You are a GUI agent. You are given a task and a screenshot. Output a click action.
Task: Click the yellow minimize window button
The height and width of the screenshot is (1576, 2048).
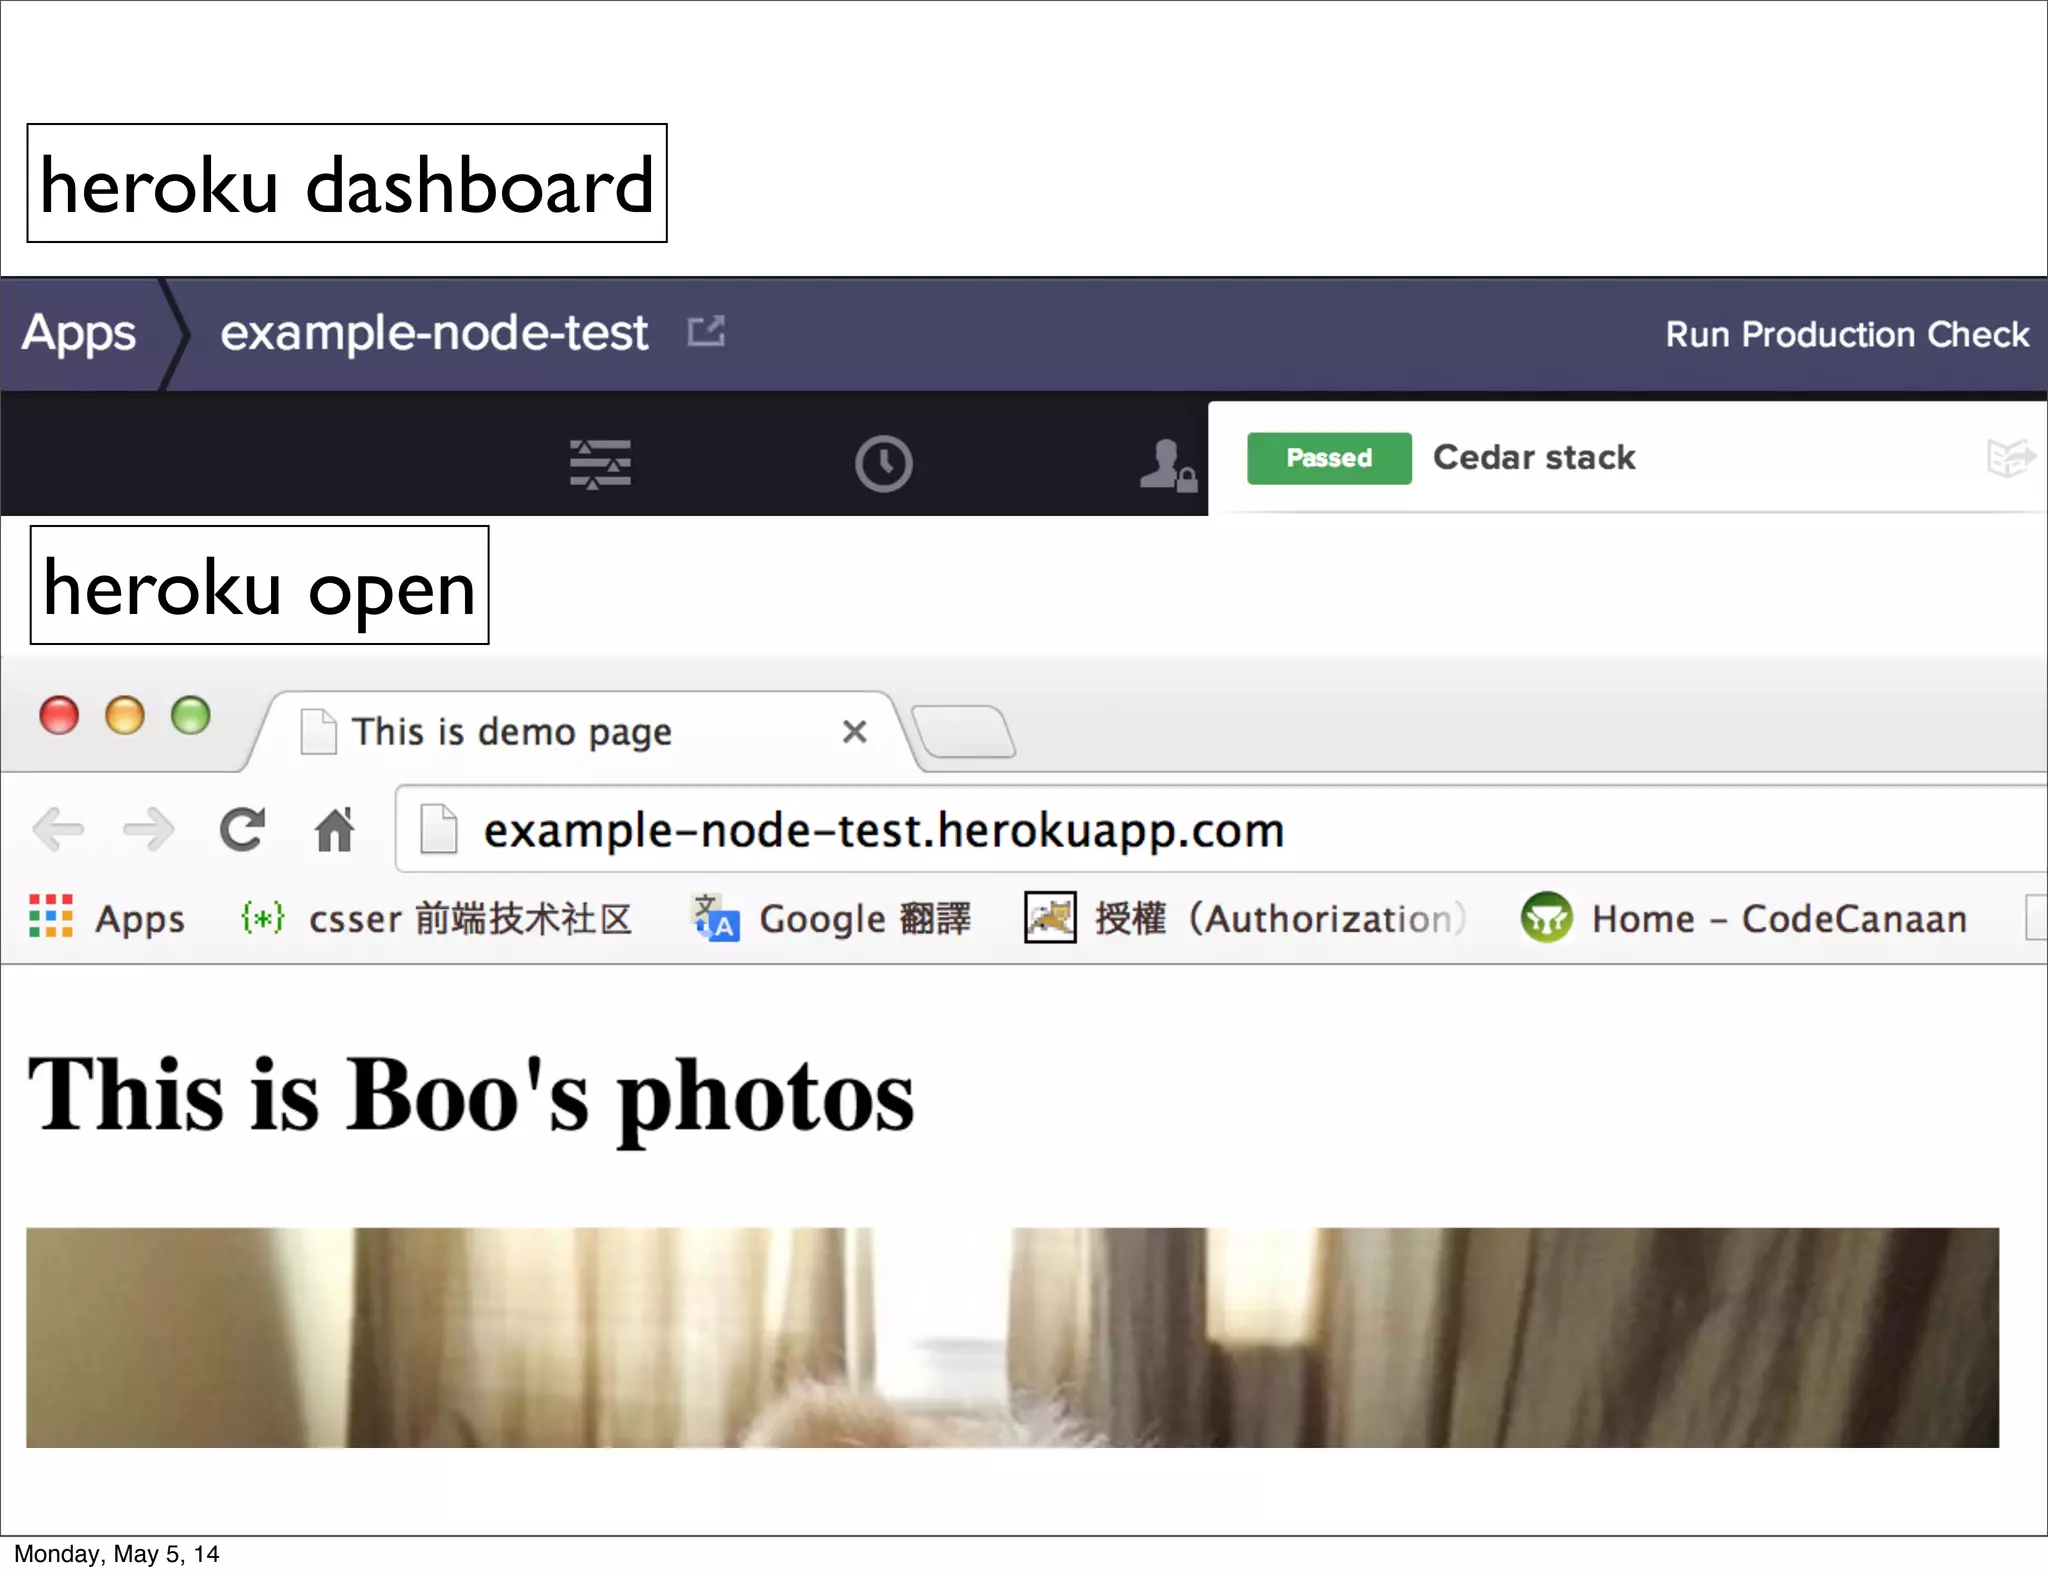(125, 716)
